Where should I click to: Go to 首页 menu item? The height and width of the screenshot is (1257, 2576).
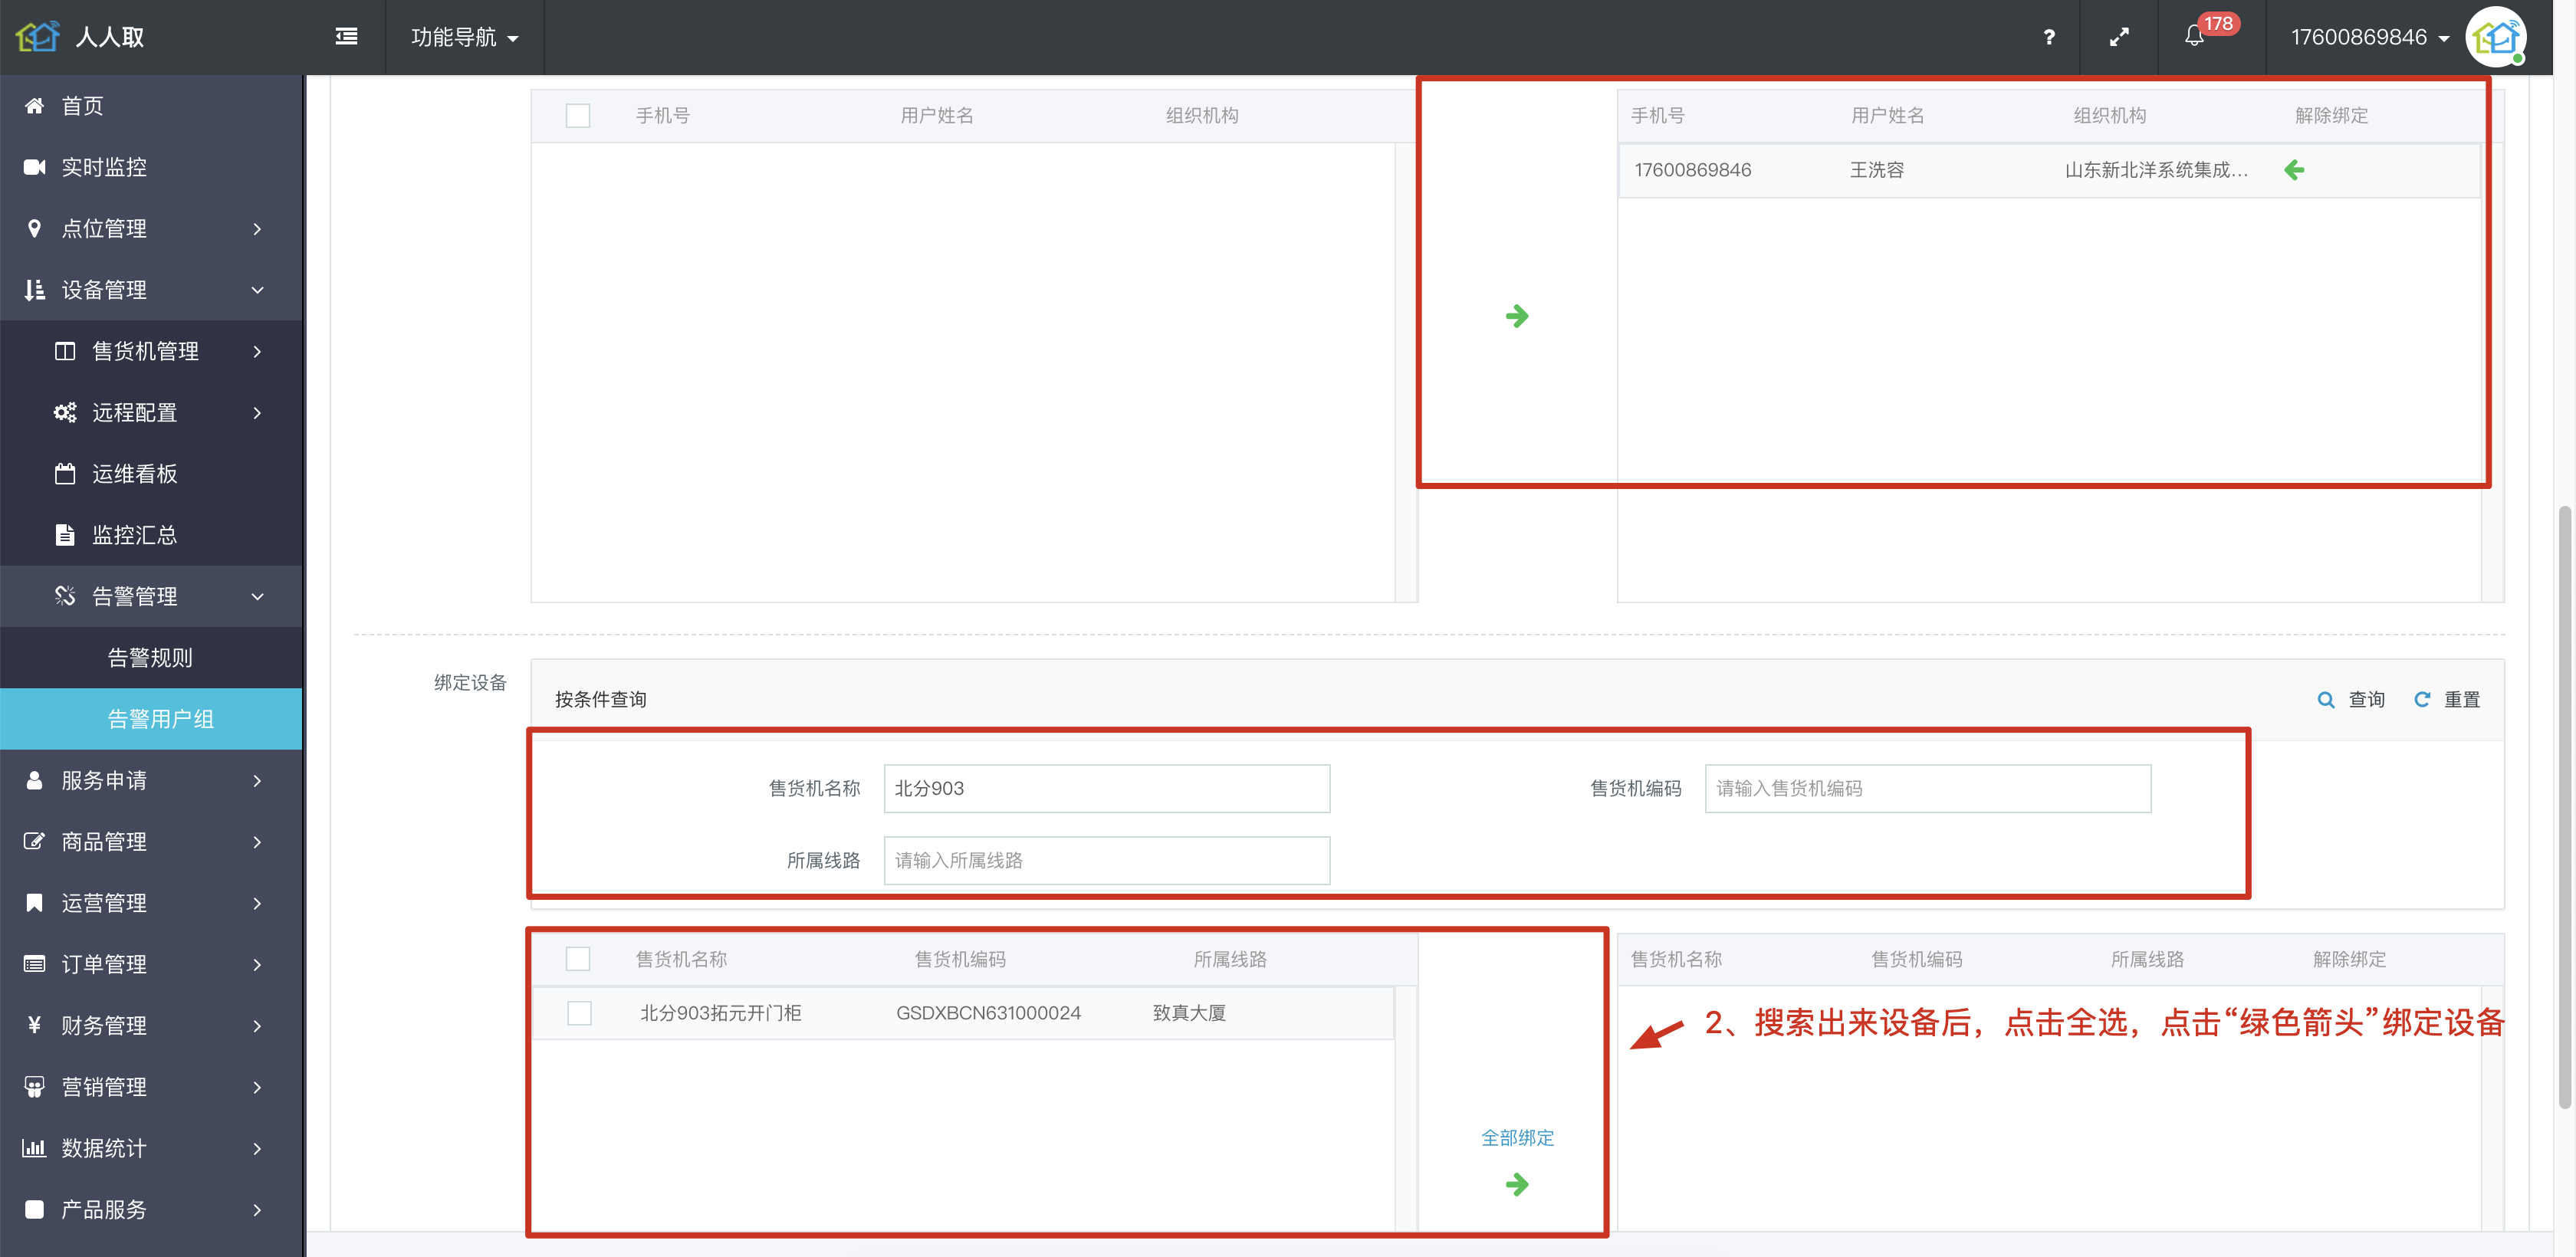pyautogui.click(x=150, y=105)
